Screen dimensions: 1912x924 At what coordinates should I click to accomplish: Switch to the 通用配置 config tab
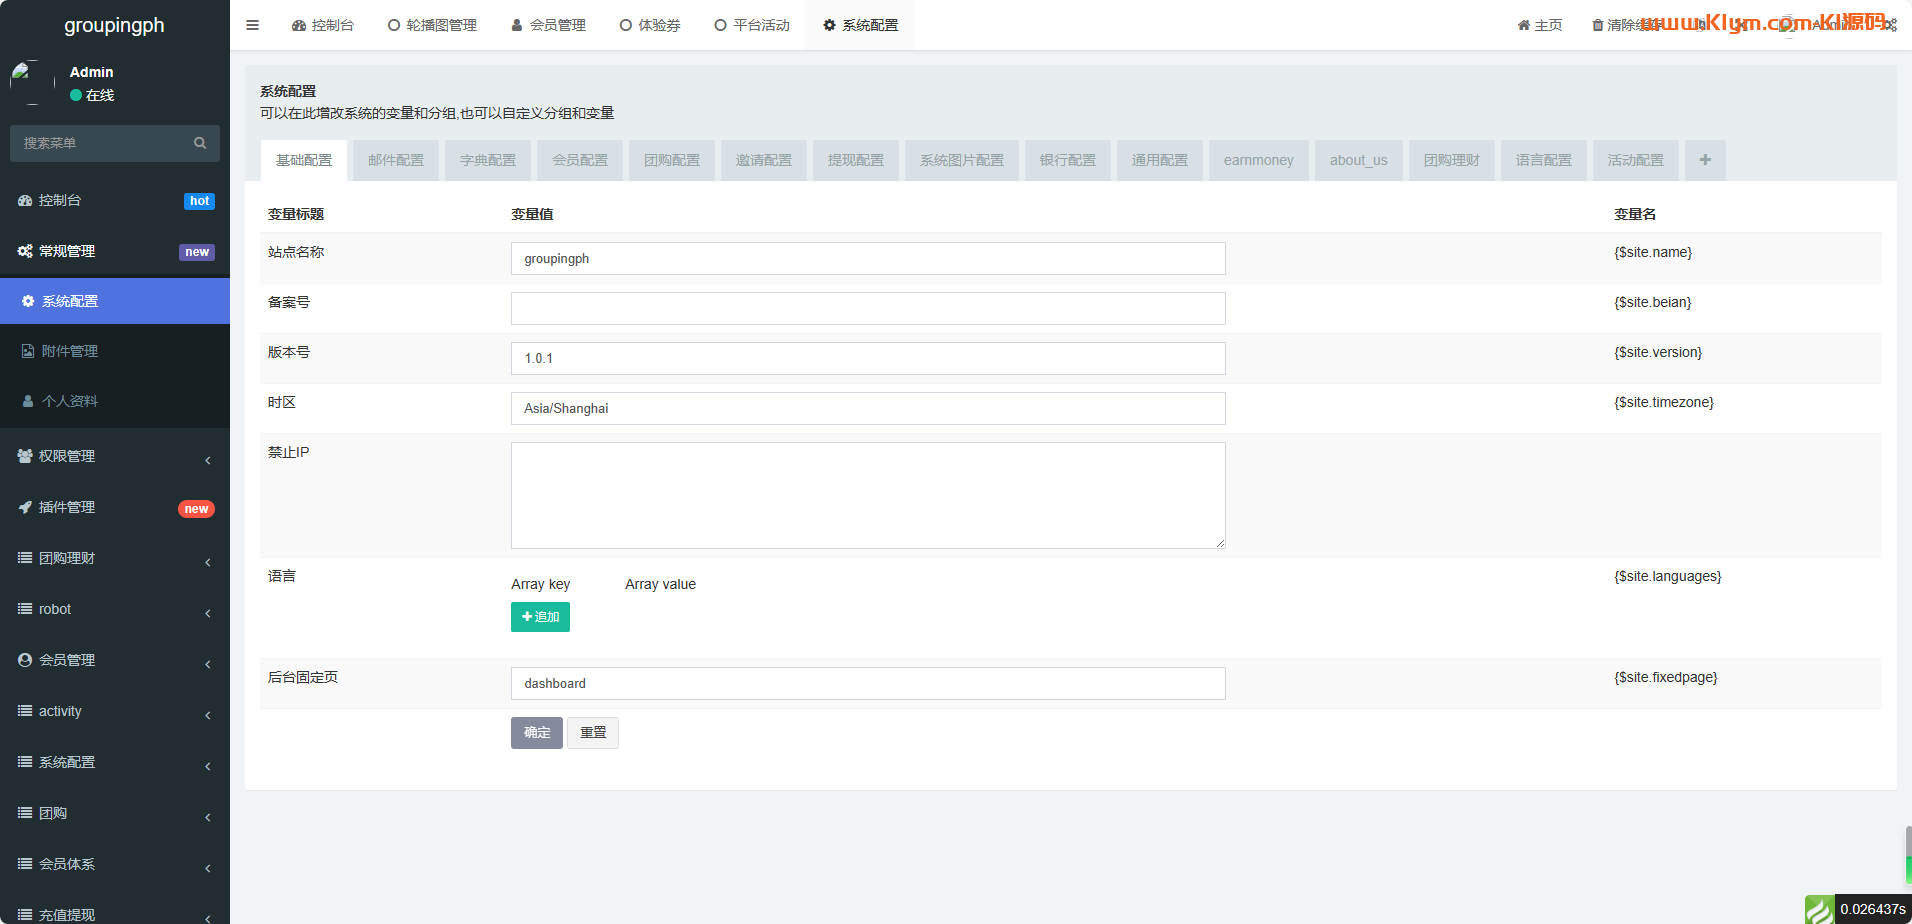(x=1160, y=160)
